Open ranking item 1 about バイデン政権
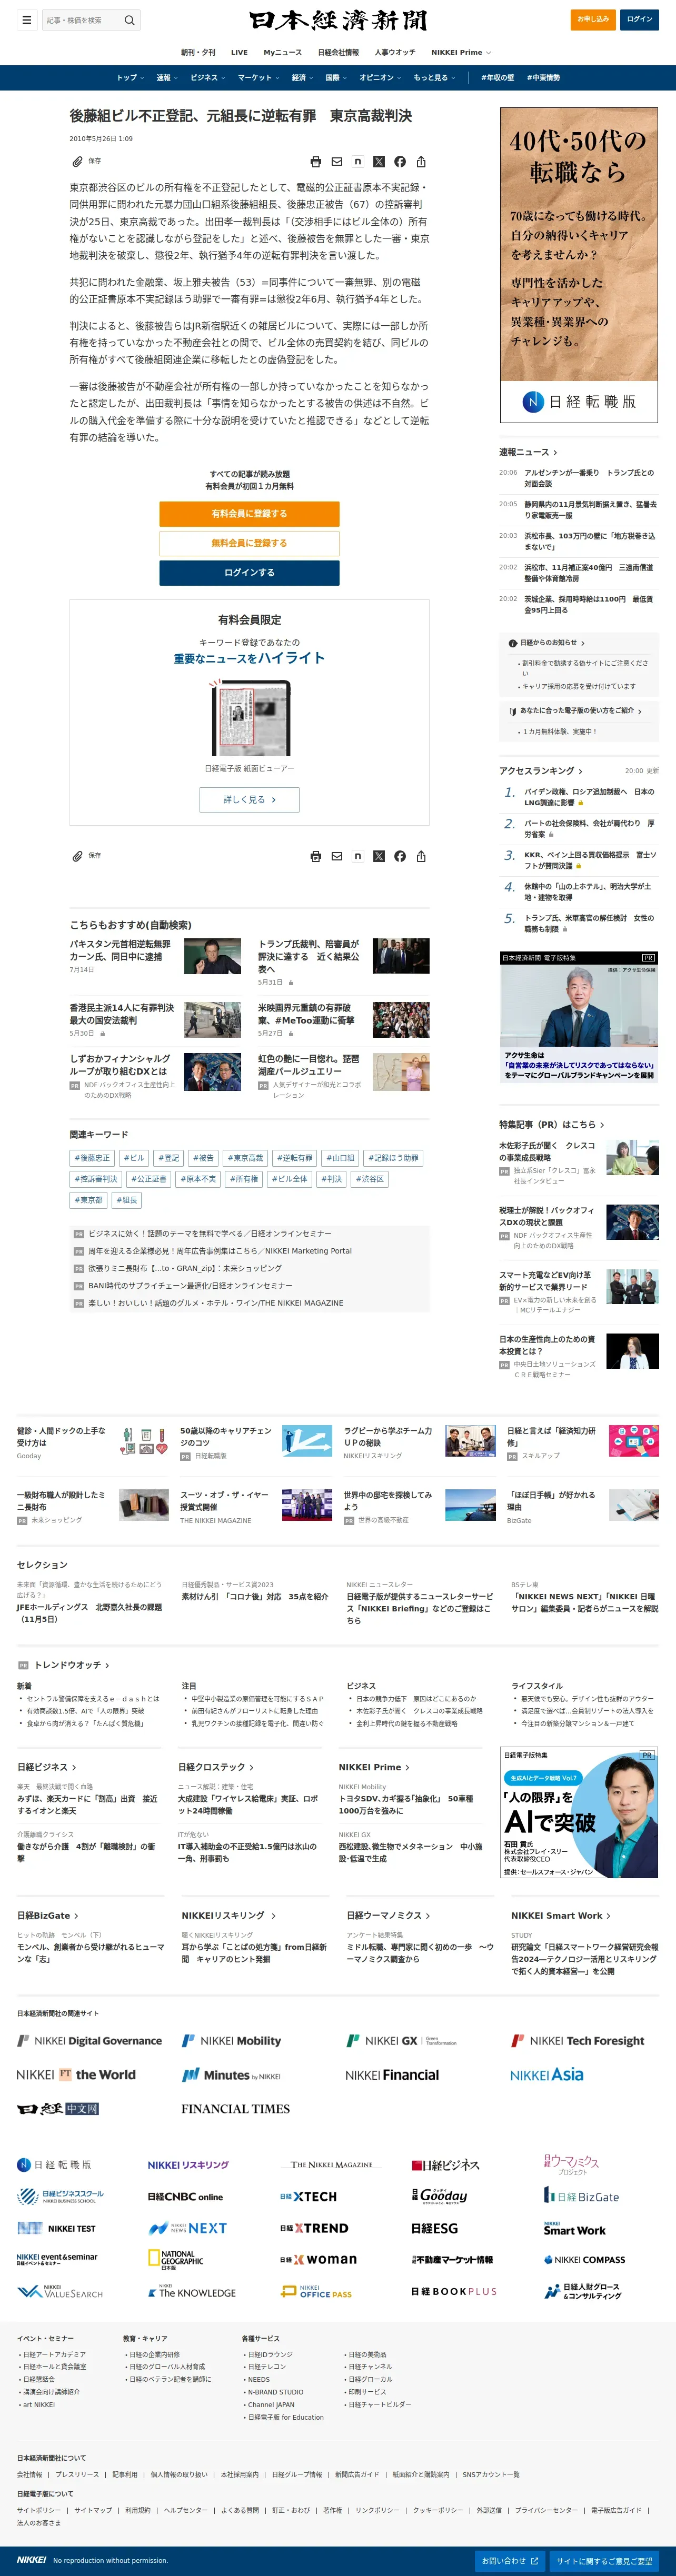The image size is (676, 2576). pyautogui.click(x=590, y=797)
